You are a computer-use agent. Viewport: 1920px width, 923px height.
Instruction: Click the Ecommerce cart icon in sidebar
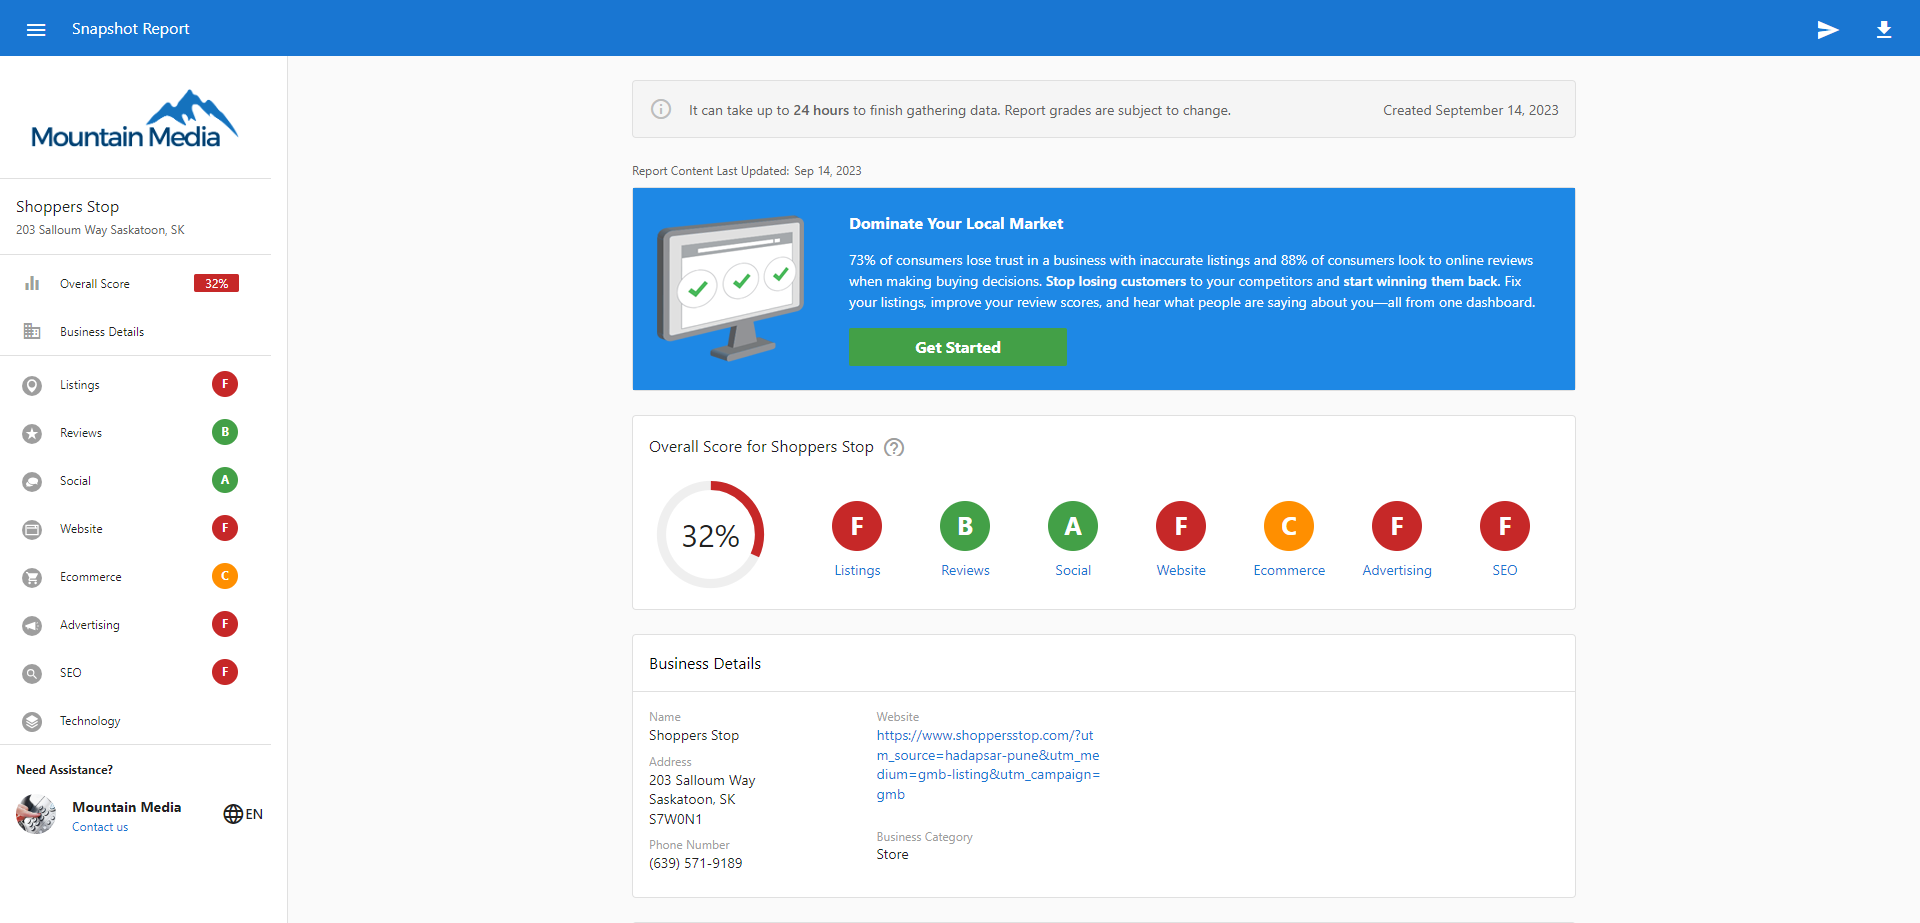click(32, 577)
